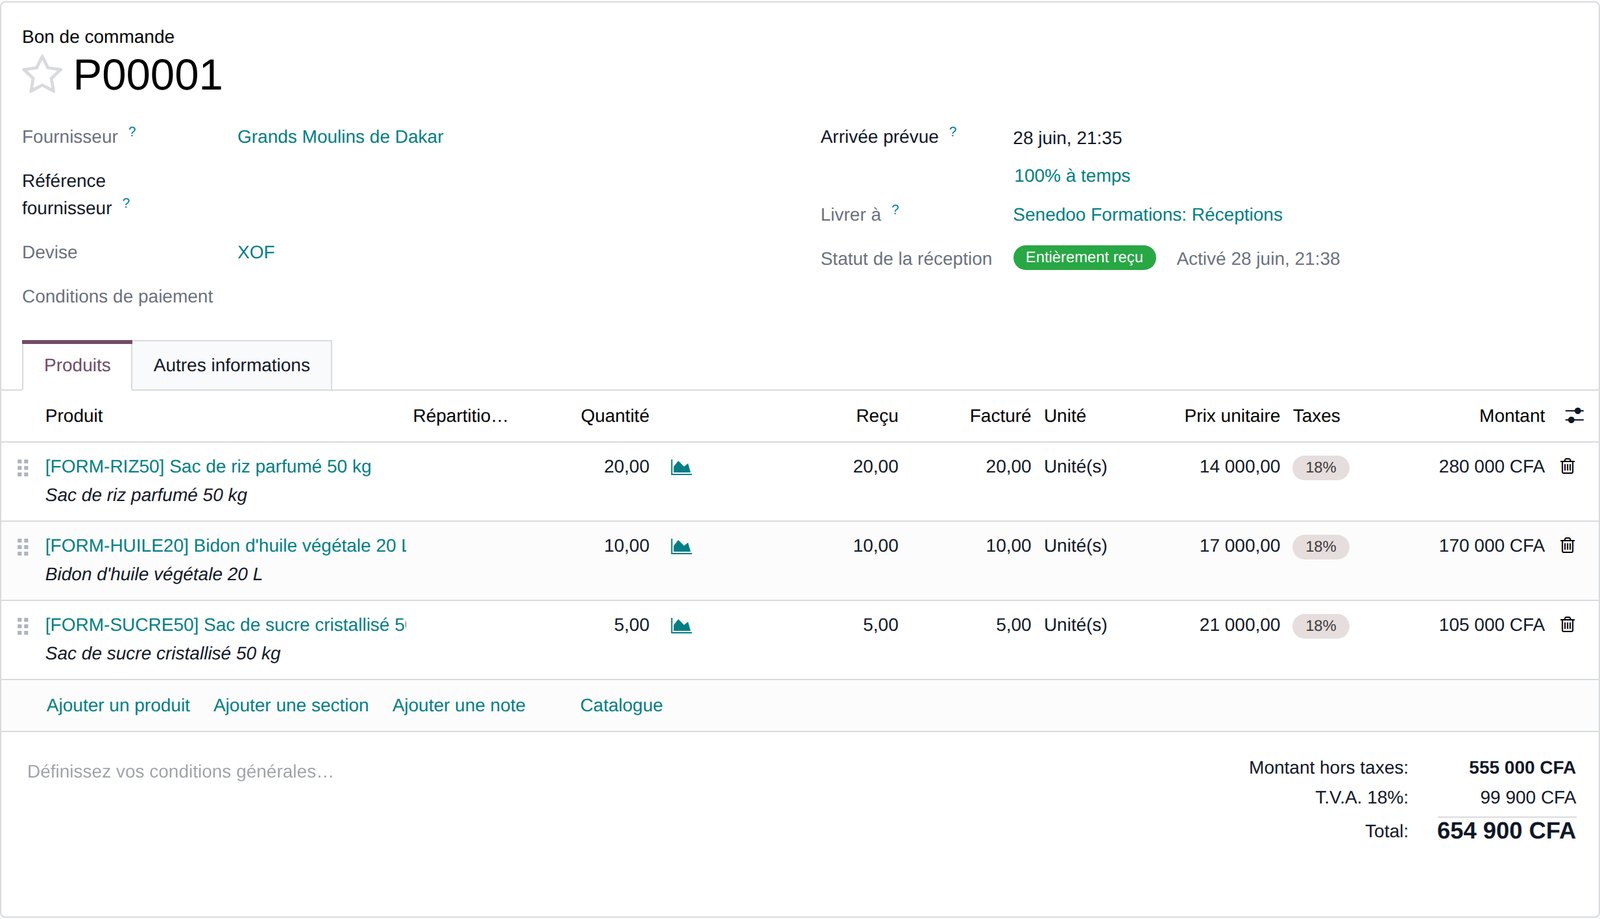The height and width of the screenshot is (919, 1600).
Task: Delete the Sac de riz parfumé line
Action: (x=1568, y=466)
